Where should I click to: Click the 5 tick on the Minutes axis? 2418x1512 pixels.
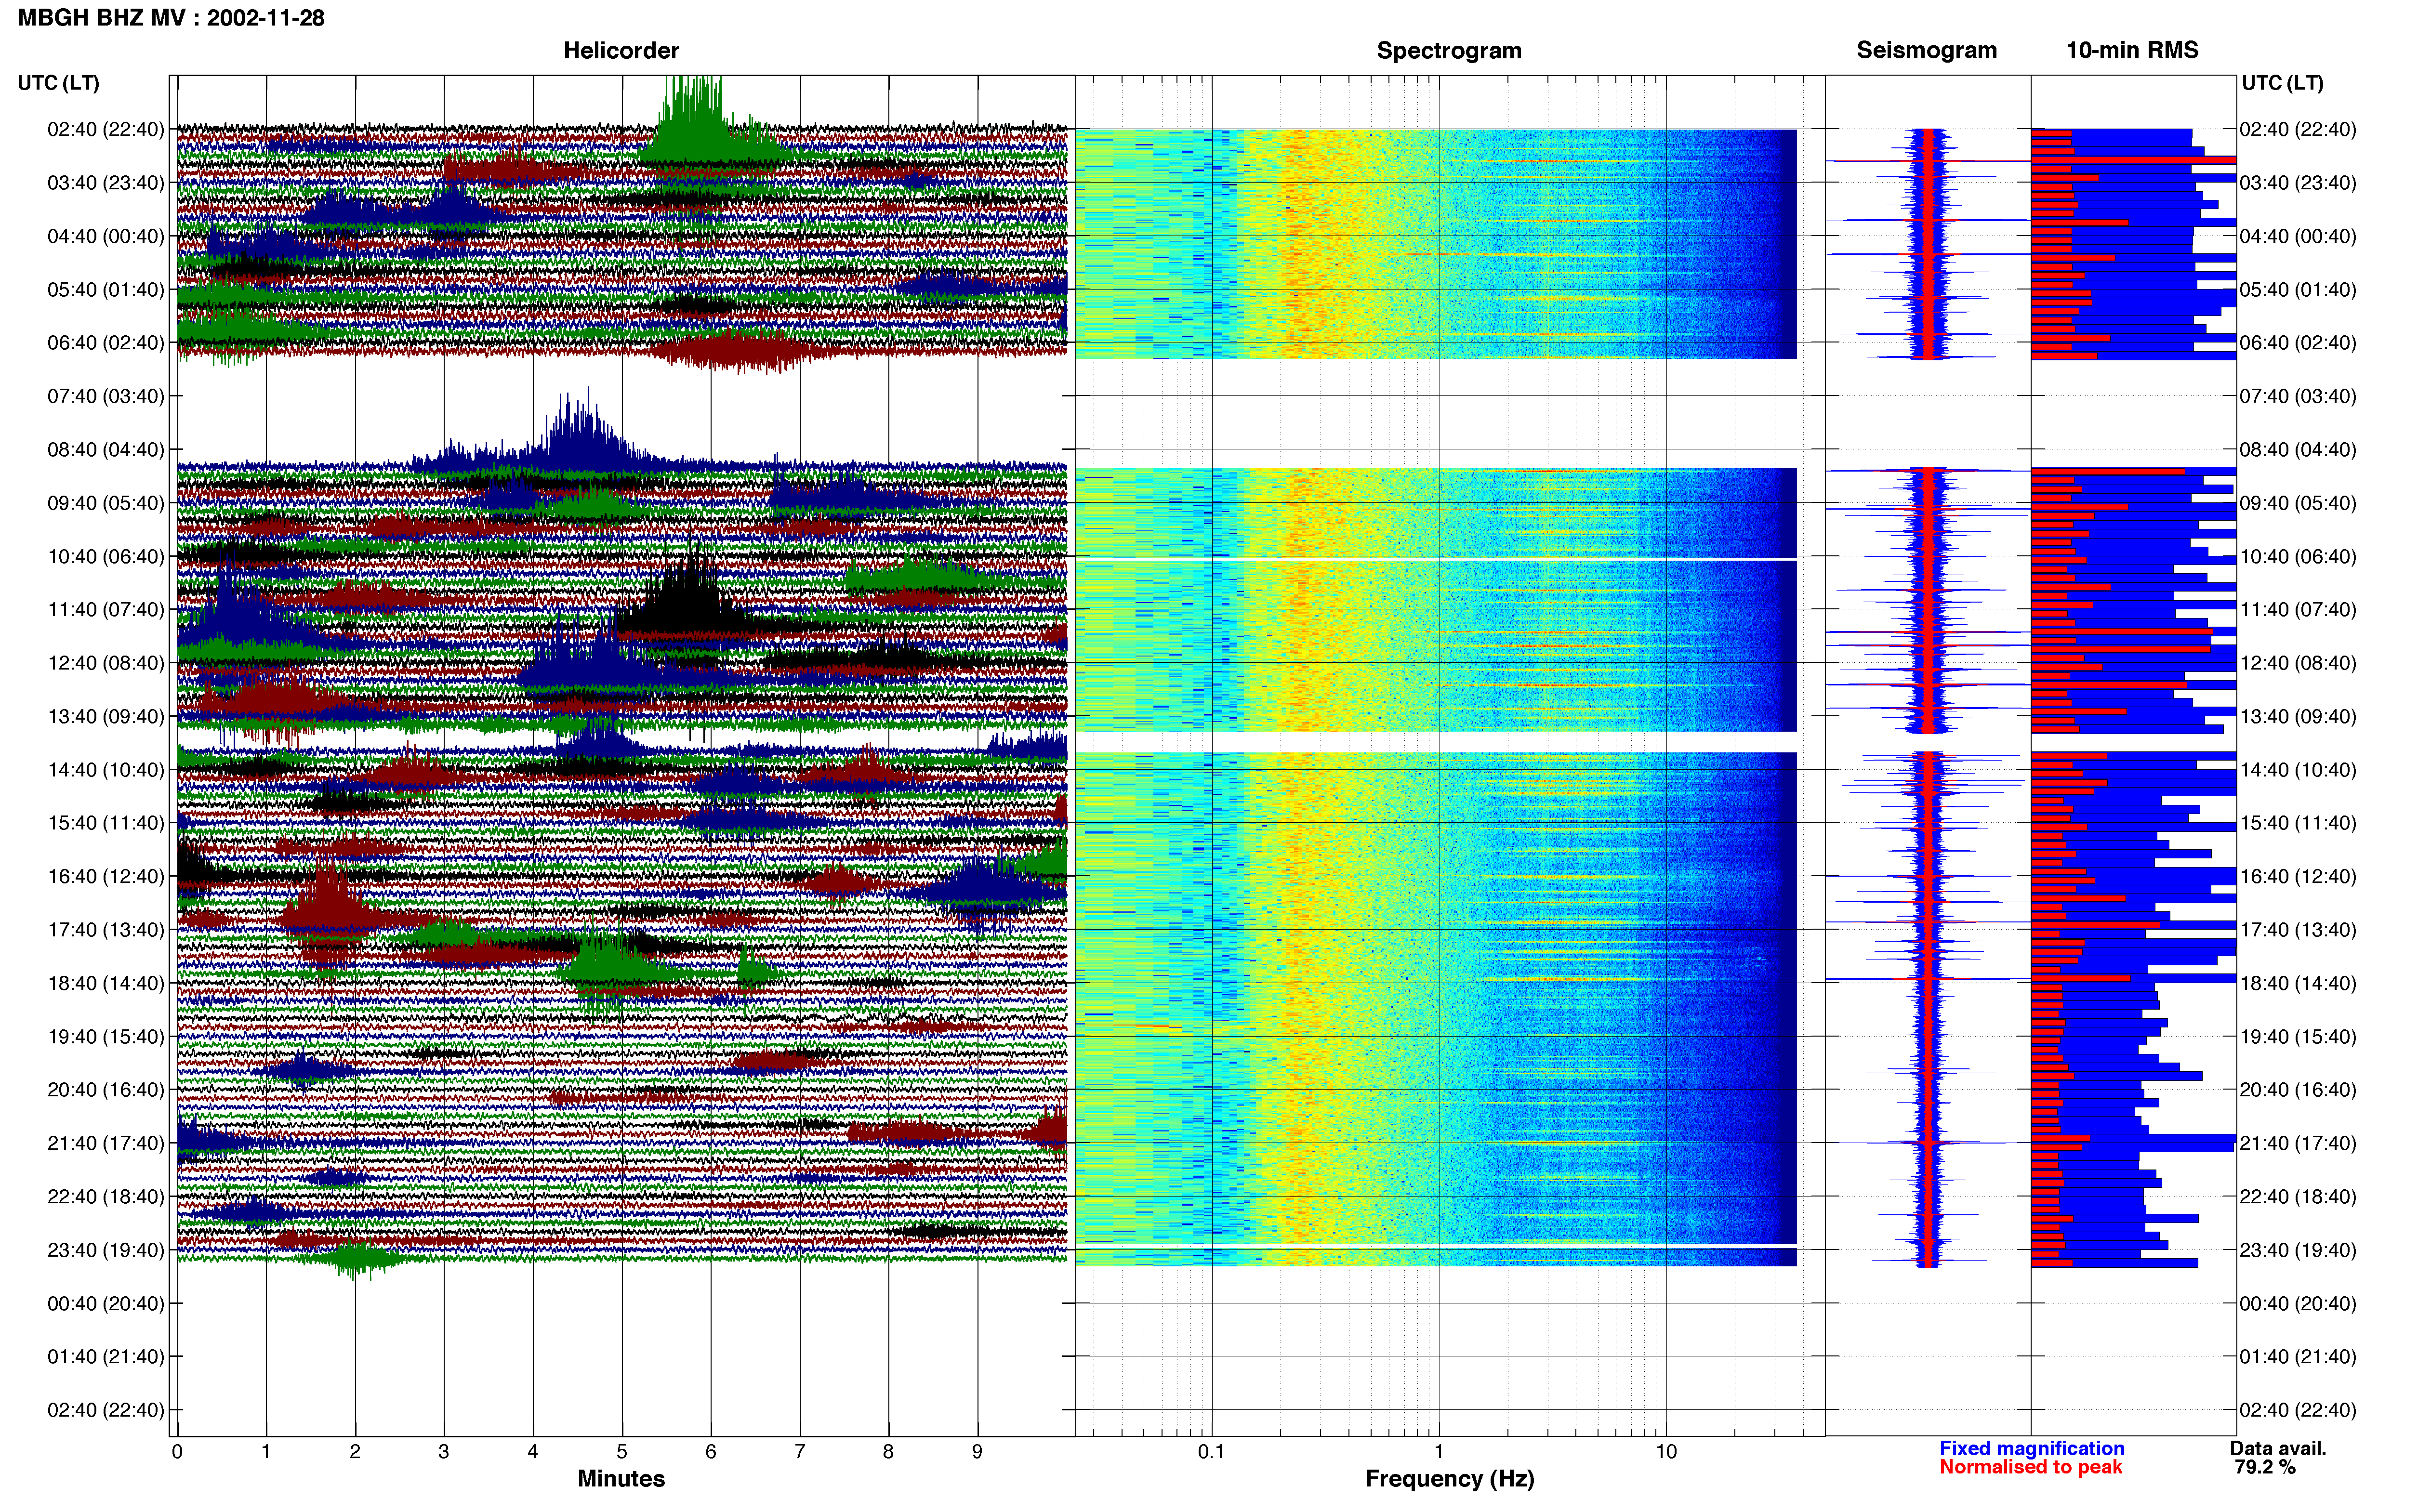[621, 1451]
